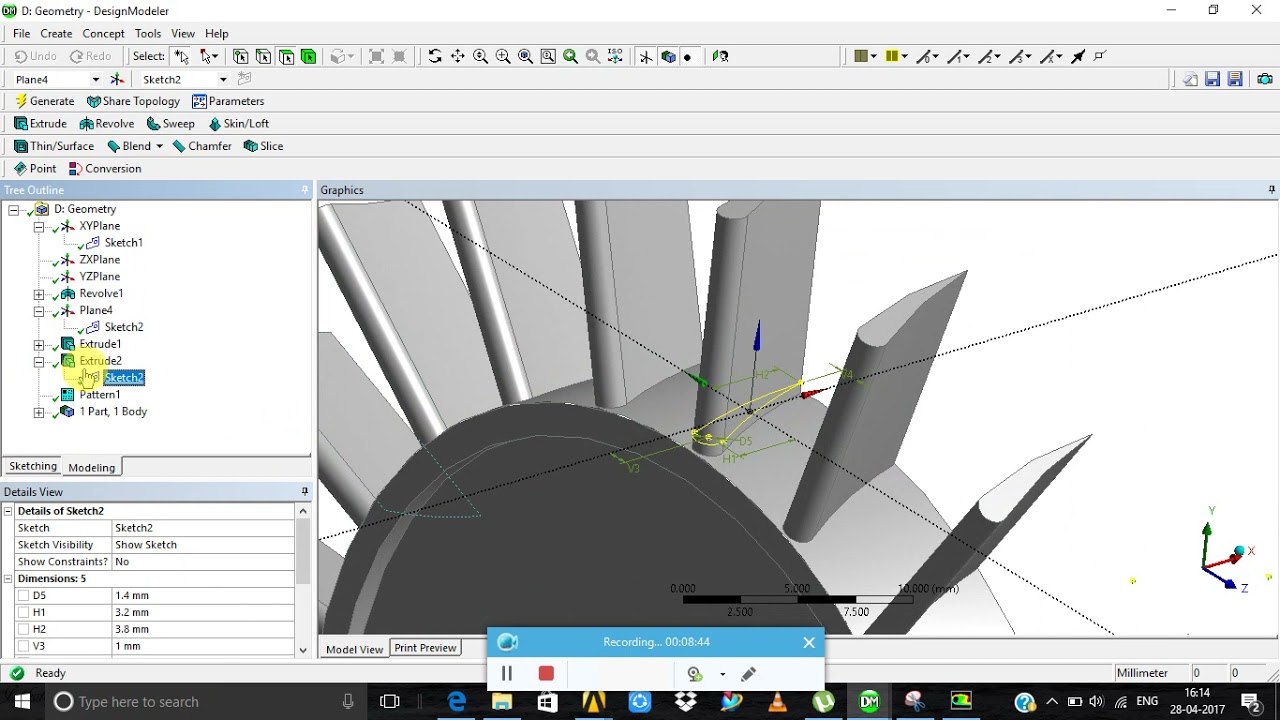This screenshot has height=720, width=1280.
Task: Open the Sketch2 active sketch dropdown
Action: [x=223, y=79]
